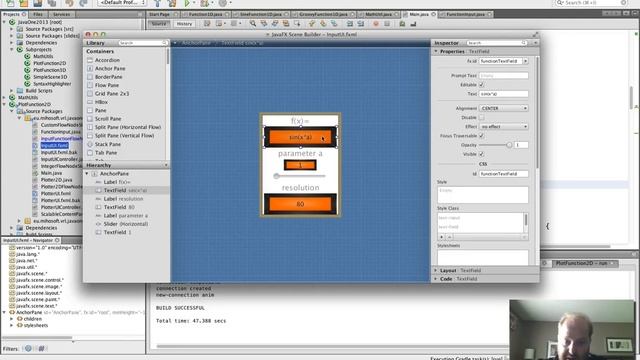Open the Start Page editor tab
The height and width of the screenshot is (360, 640).
click(x=160, y=14)
